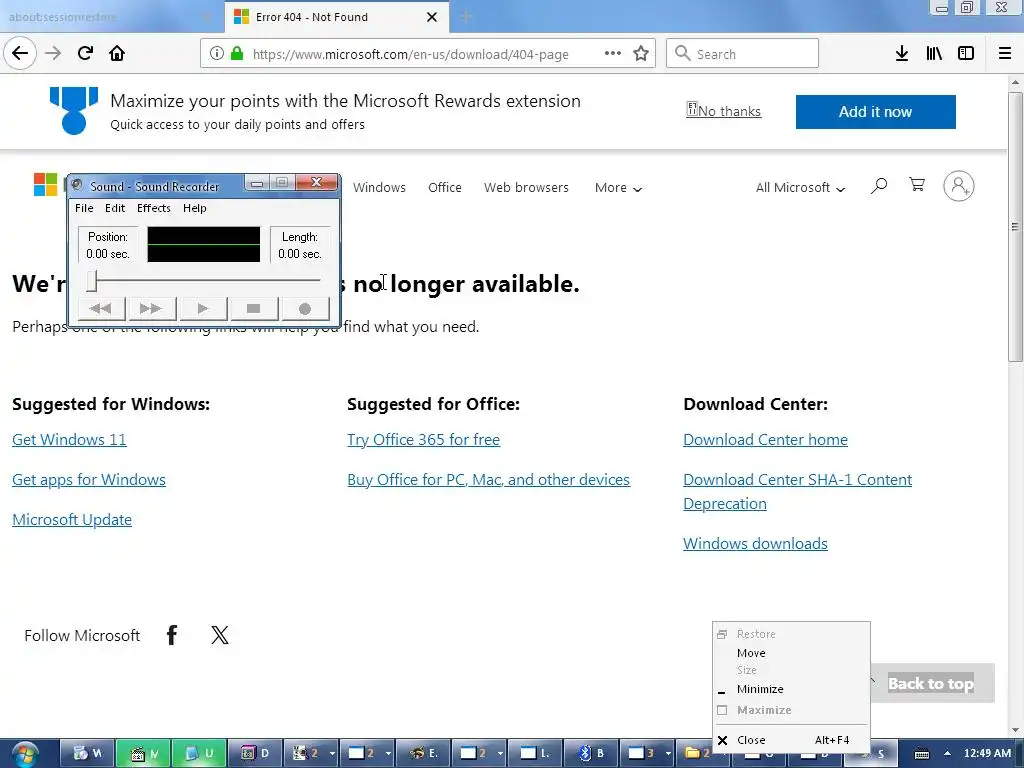Open the browser home page icon
1024x768 pixels.
117,54
